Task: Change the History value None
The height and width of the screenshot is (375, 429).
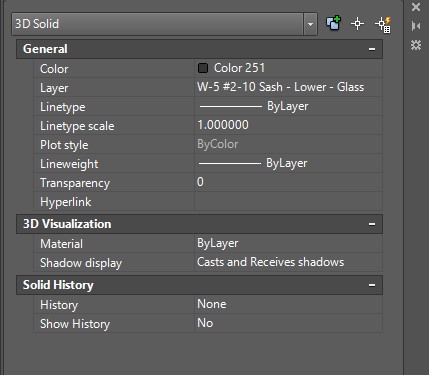Action: (288, 304)
